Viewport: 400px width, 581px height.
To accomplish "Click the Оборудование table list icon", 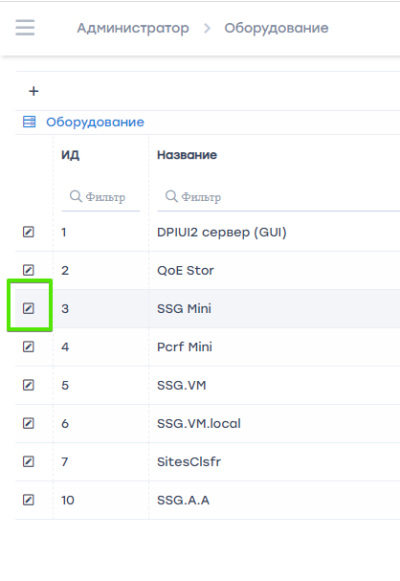I will pyautogui.click(x=29, y=122).
